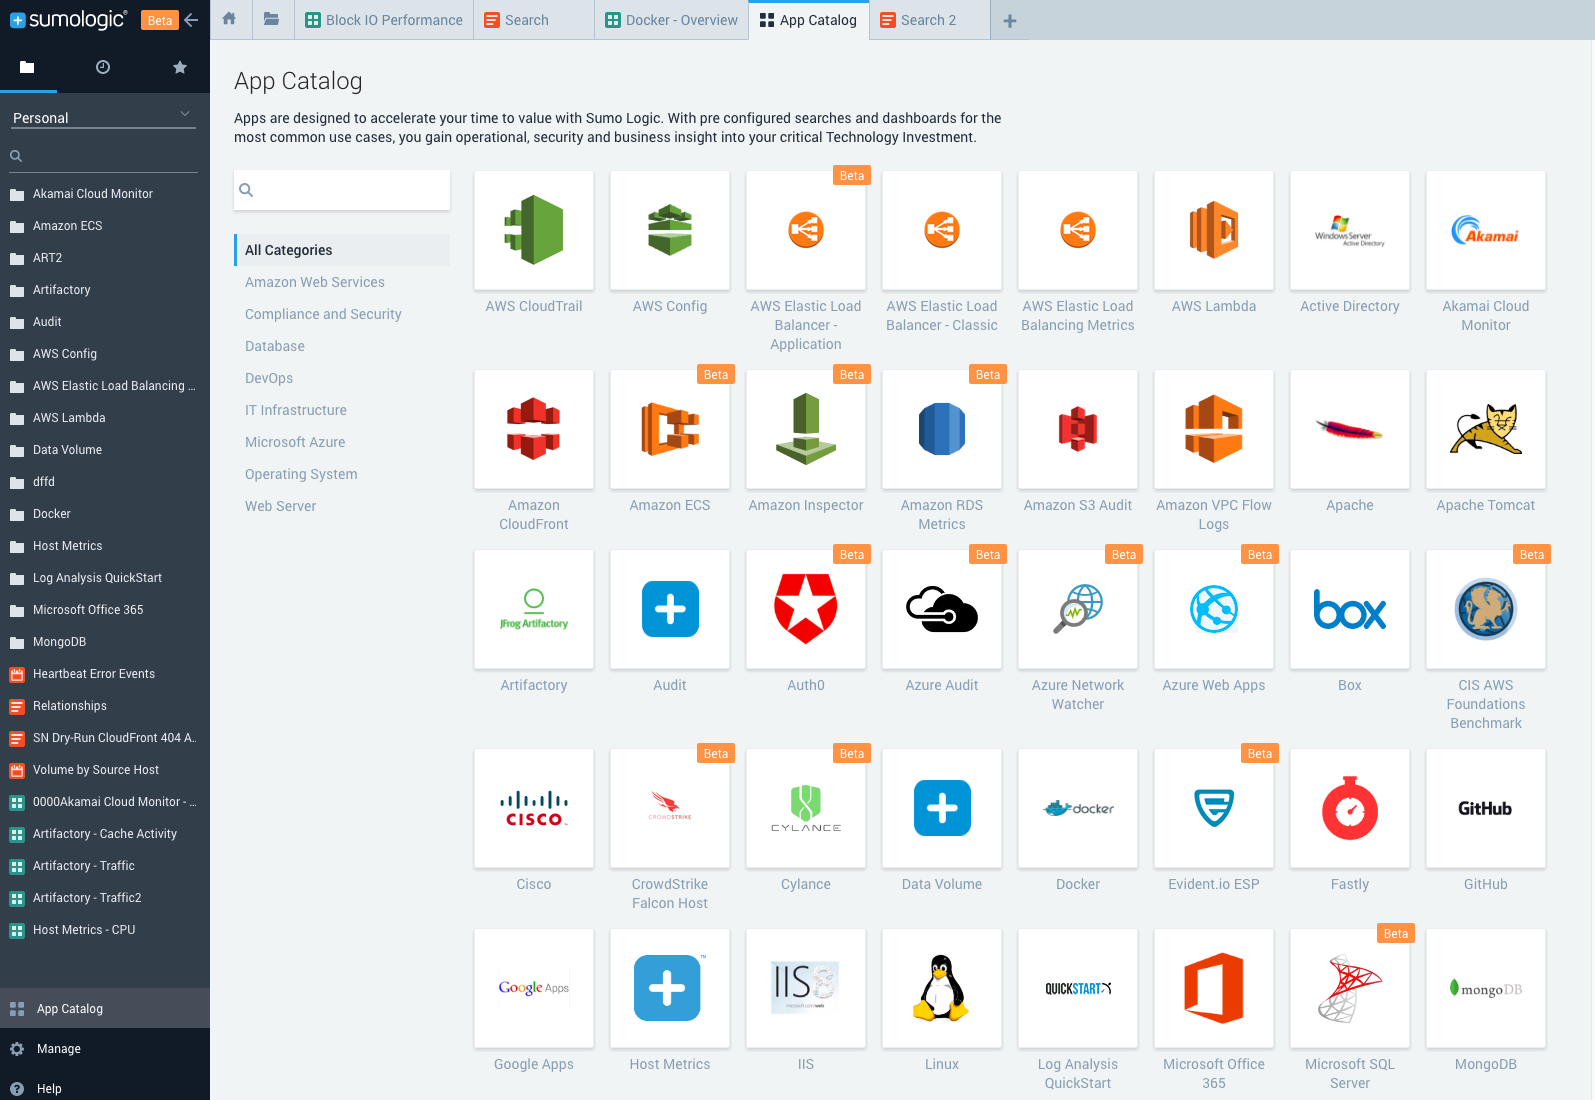Select the All Categories filter
The image size is (1595, 1100).
[x=342, y=250]
